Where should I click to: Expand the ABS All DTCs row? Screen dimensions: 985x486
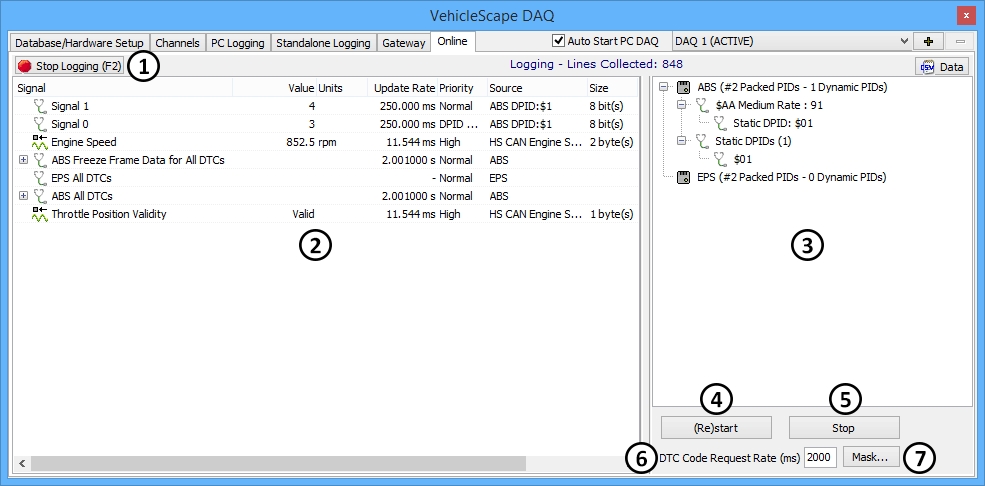point(23,196)
